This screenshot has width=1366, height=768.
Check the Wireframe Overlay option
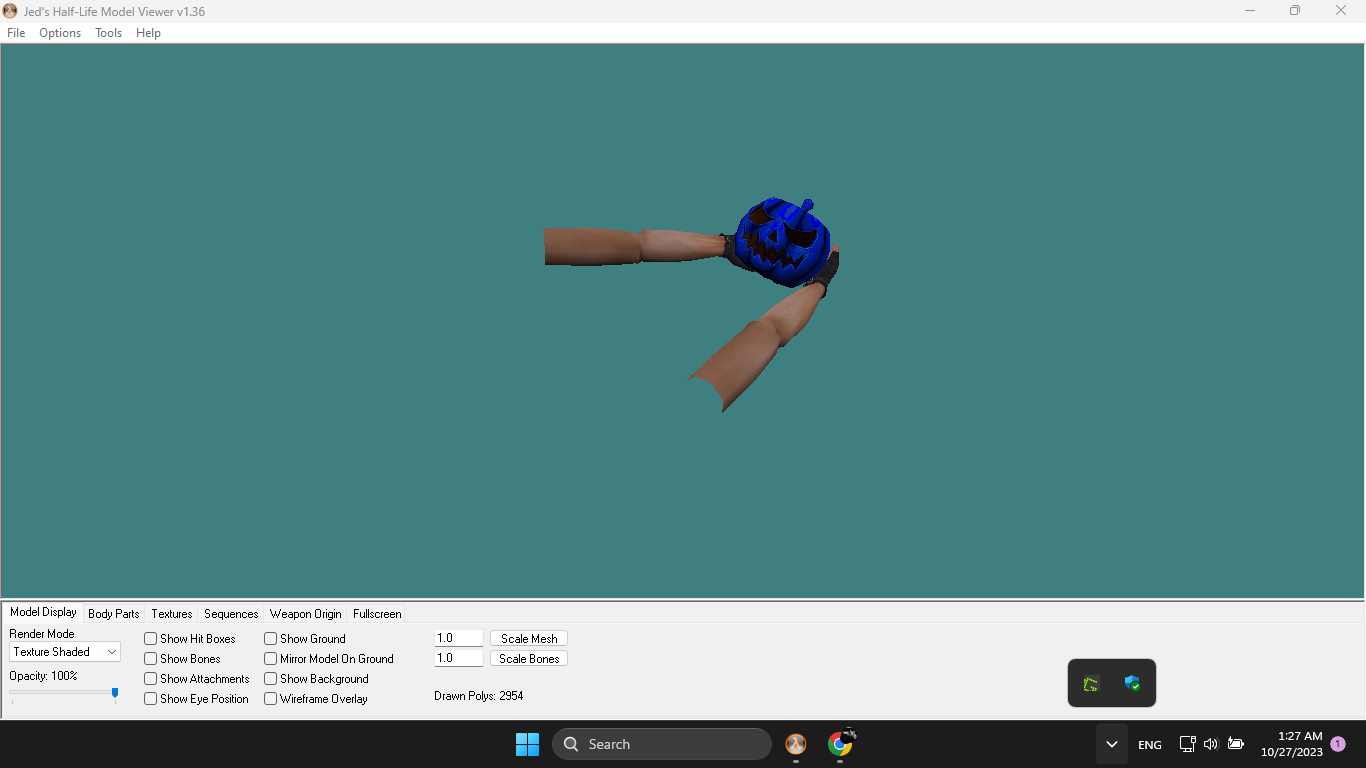(271, 699)
